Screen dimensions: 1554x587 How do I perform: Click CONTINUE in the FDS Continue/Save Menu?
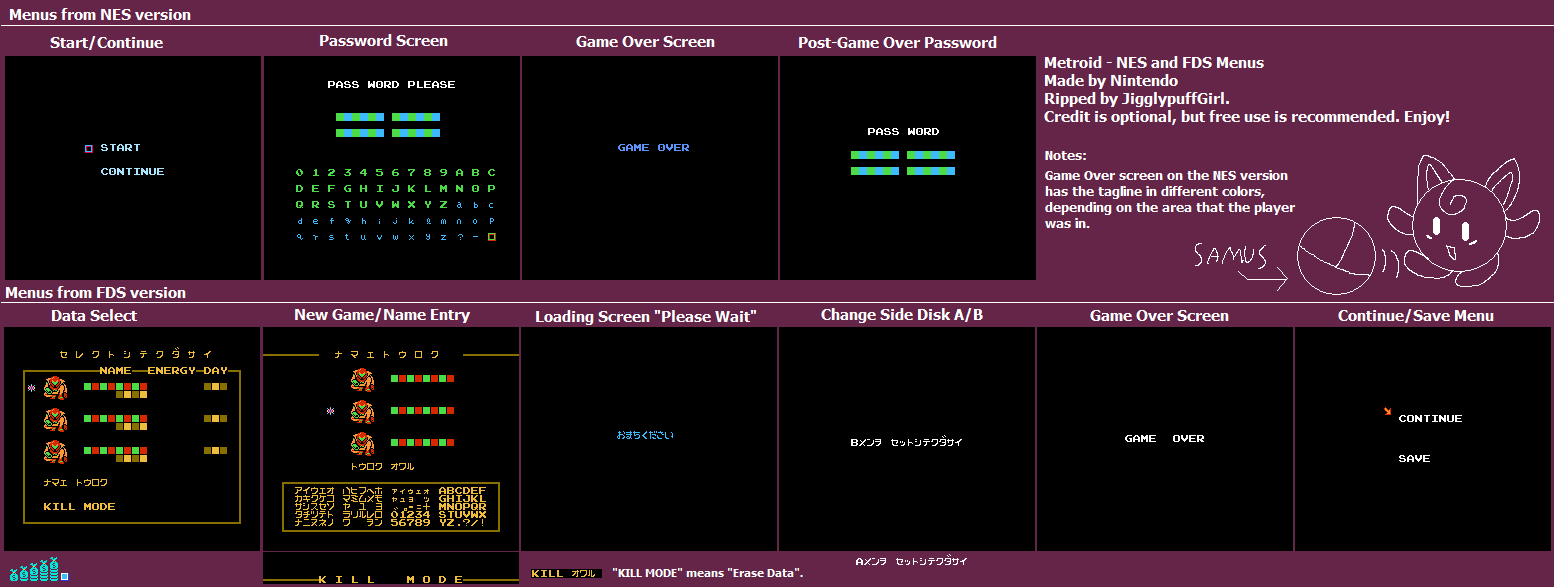1430,419
